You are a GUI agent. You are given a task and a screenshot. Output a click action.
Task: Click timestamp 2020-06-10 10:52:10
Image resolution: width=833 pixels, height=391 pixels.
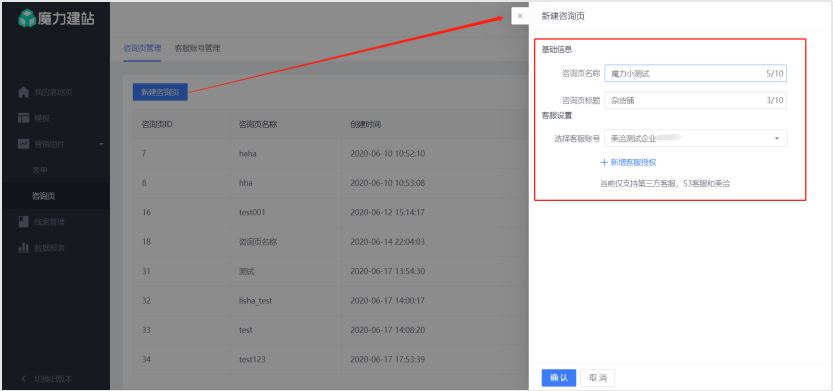[x=387, y=154]
